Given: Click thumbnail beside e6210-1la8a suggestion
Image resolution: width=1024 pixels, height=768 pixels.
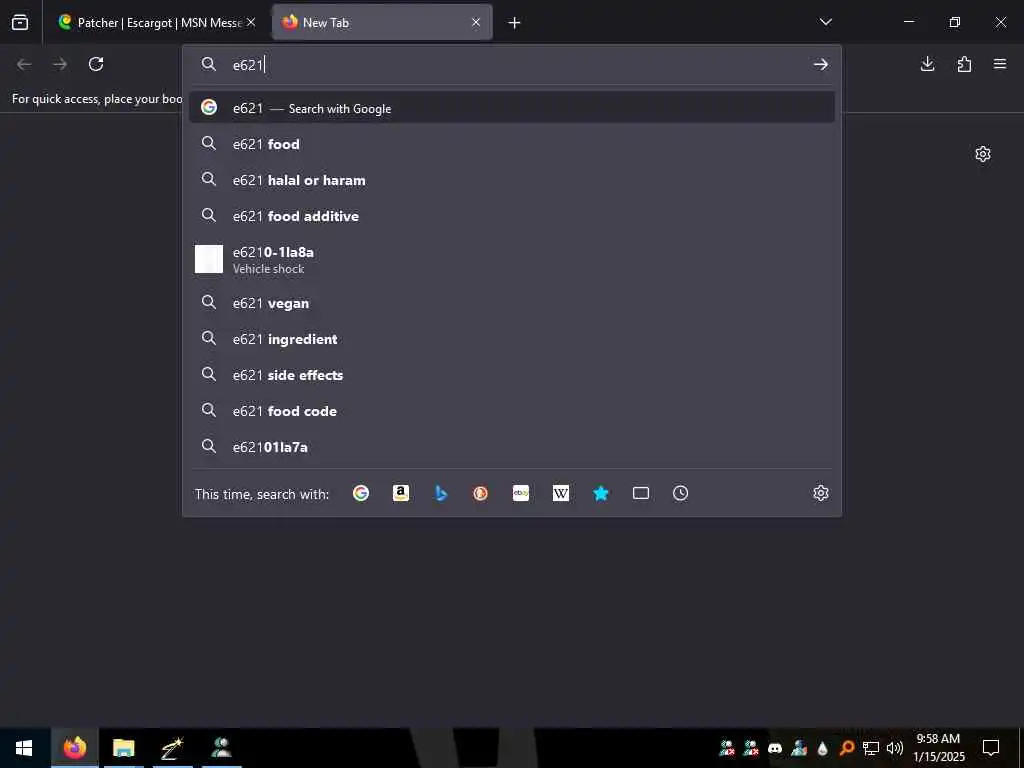Looking at the screenshot, I should point(209,259).
